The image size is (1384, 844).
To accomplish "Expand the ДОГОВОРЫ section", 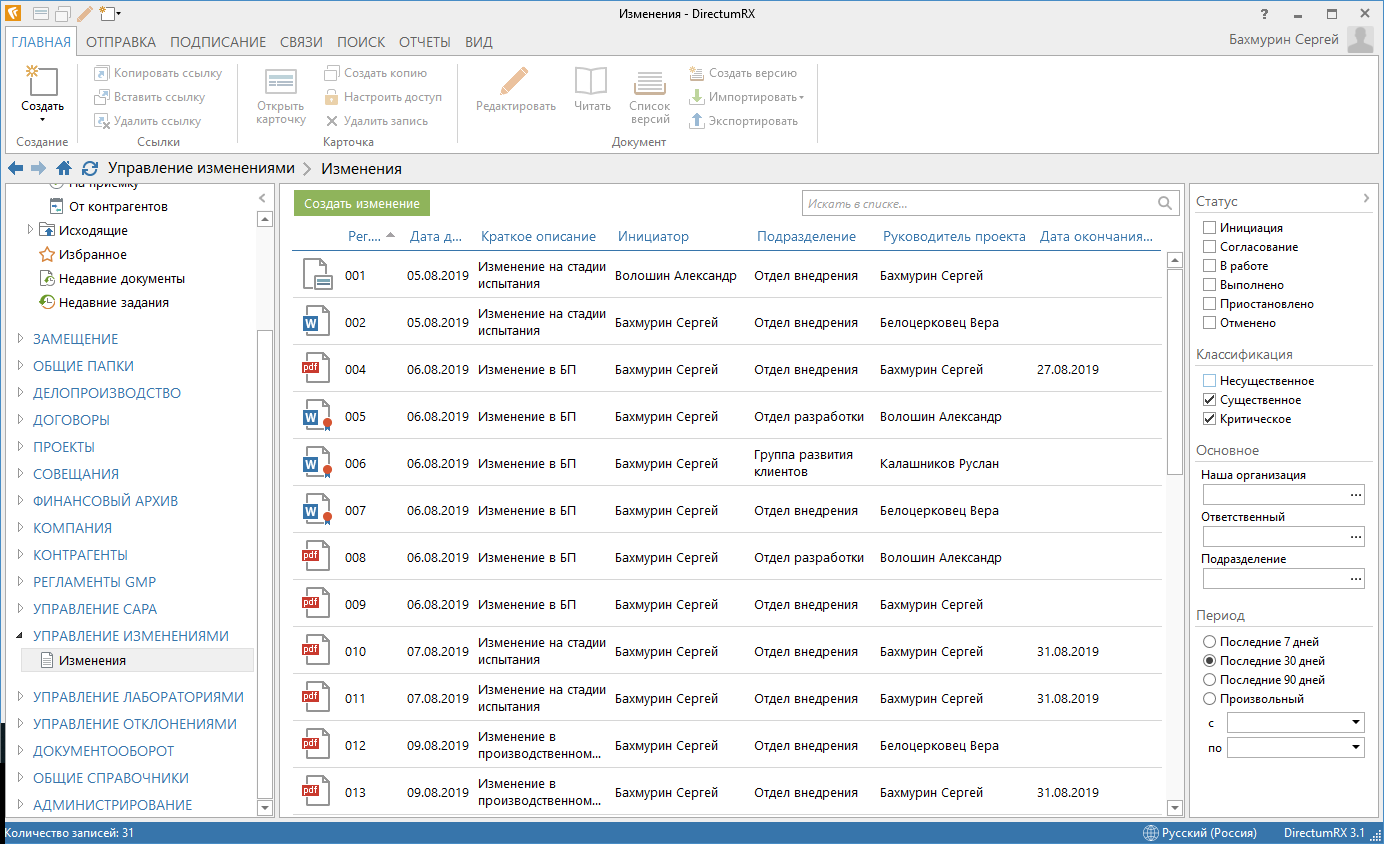I will pyautogui.click(x=20, y=420).
